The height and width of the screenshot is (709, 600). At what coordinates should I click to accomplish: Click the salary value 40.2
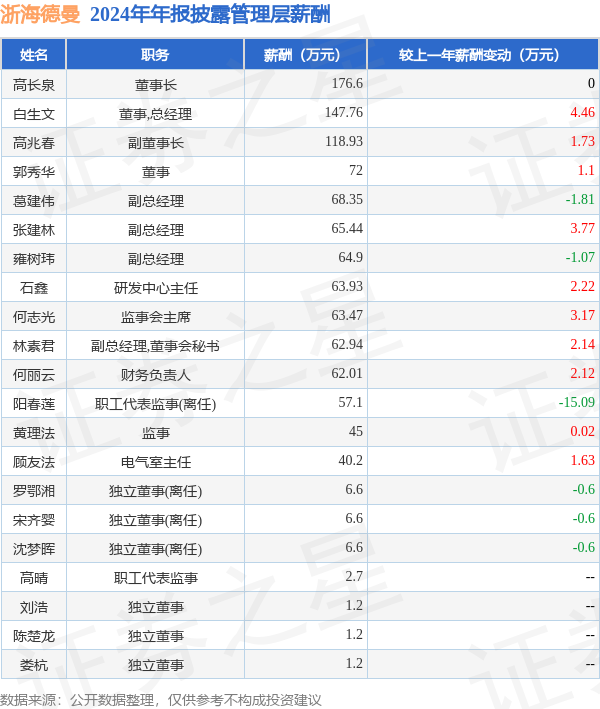[x=350, y=460]
